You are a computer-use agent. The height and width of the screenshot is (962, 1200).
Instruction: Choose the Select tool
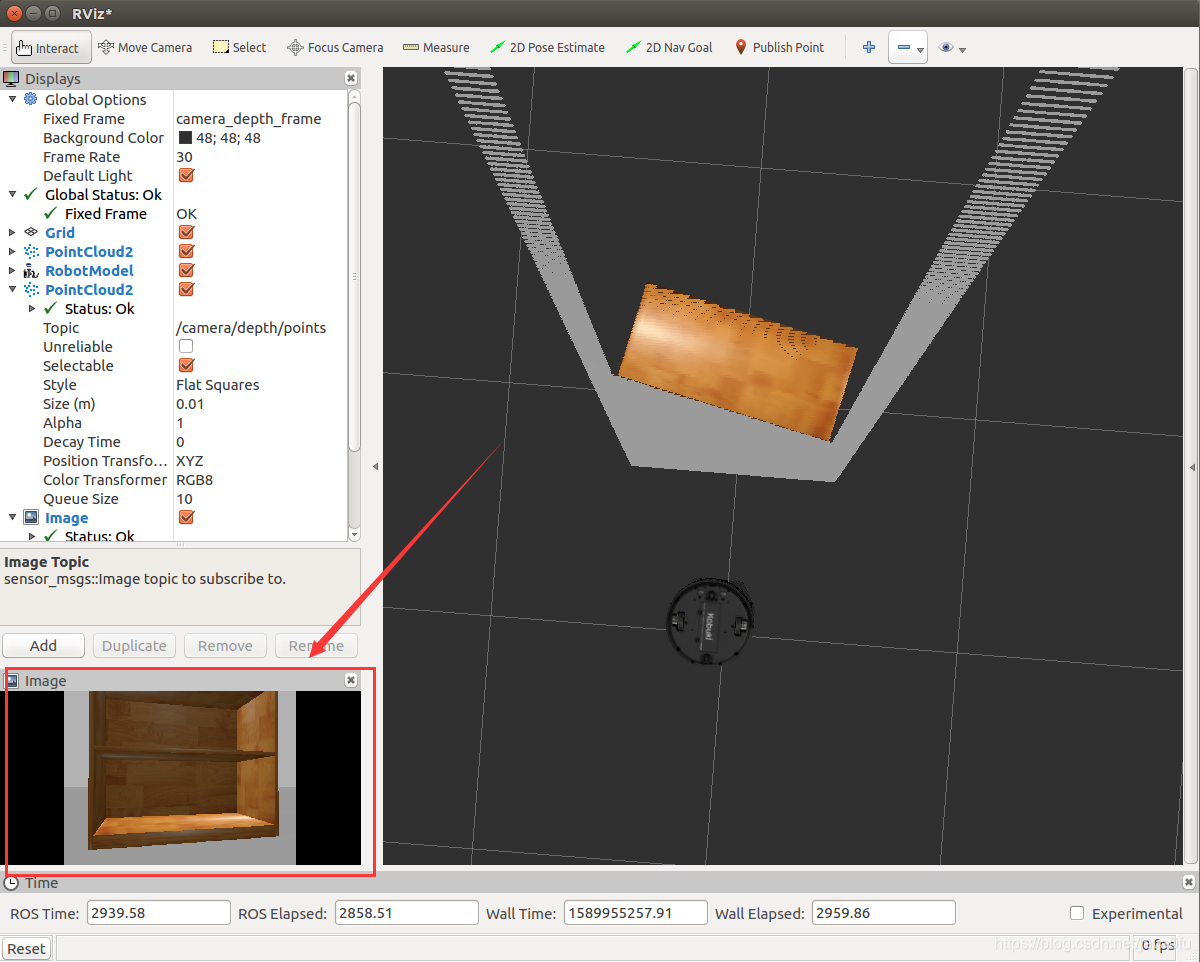239,47
